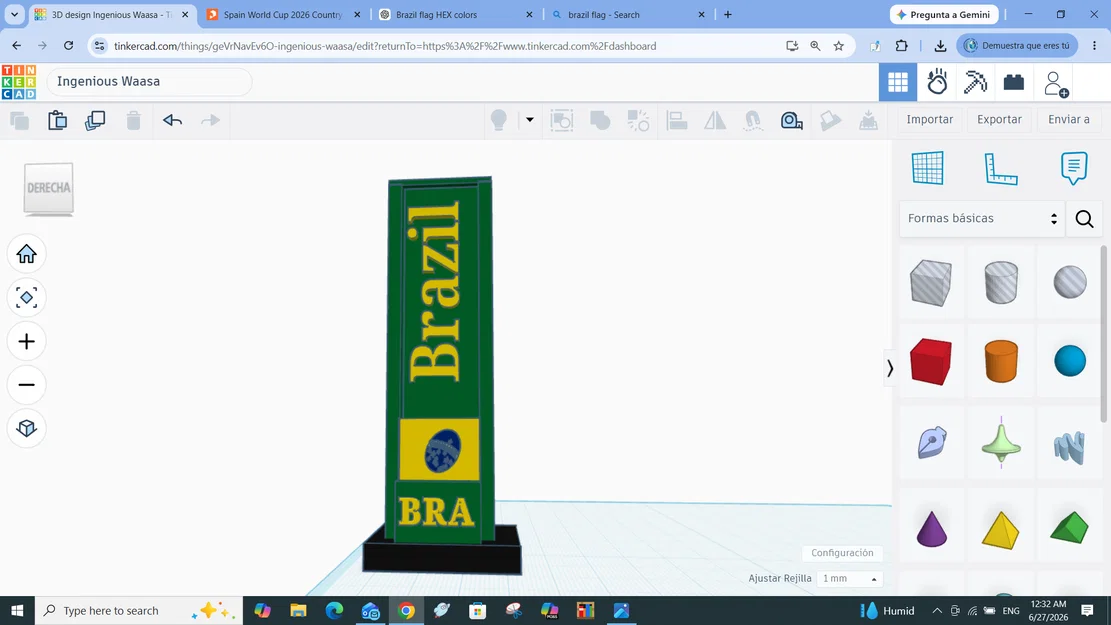Invite people with the add-user icon
Viewport: 1111px width, 625px height.
tap(1056, 84)
